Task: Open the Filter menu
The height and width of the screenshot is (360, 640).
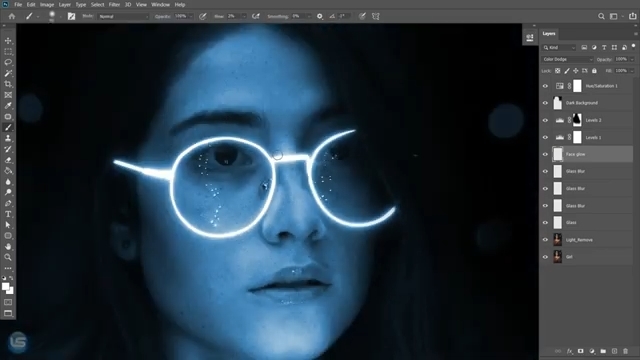Action: [114, 4]
